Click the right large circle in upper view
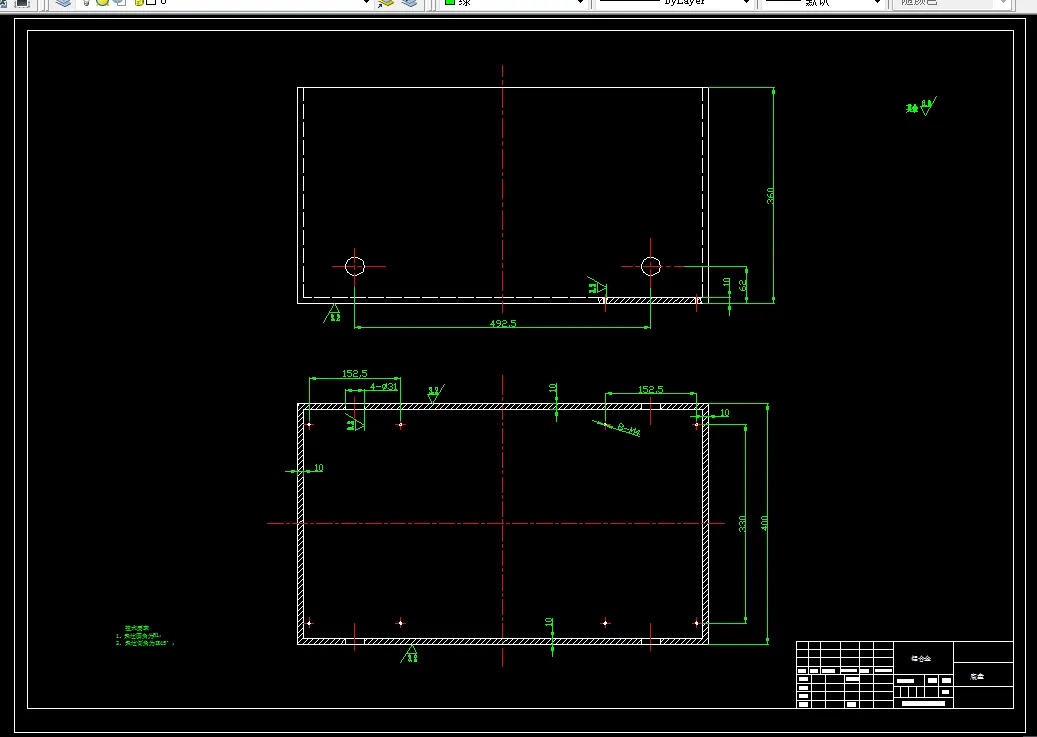 pos(651,267)
